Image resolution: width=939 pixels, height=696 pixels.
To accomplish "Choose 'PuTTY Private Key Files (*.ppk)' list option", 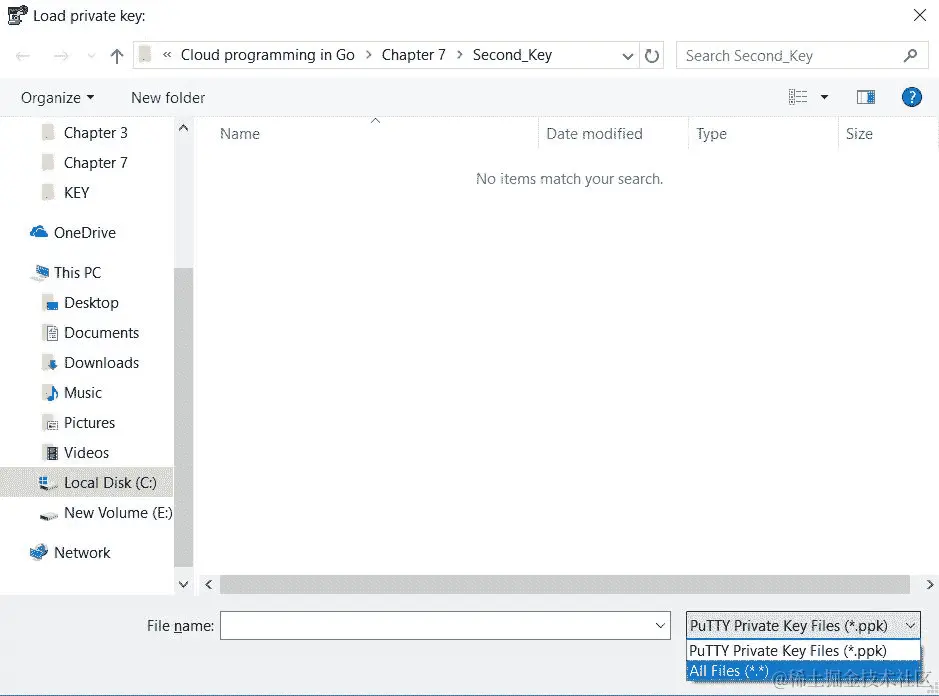I will coord(803,650).
